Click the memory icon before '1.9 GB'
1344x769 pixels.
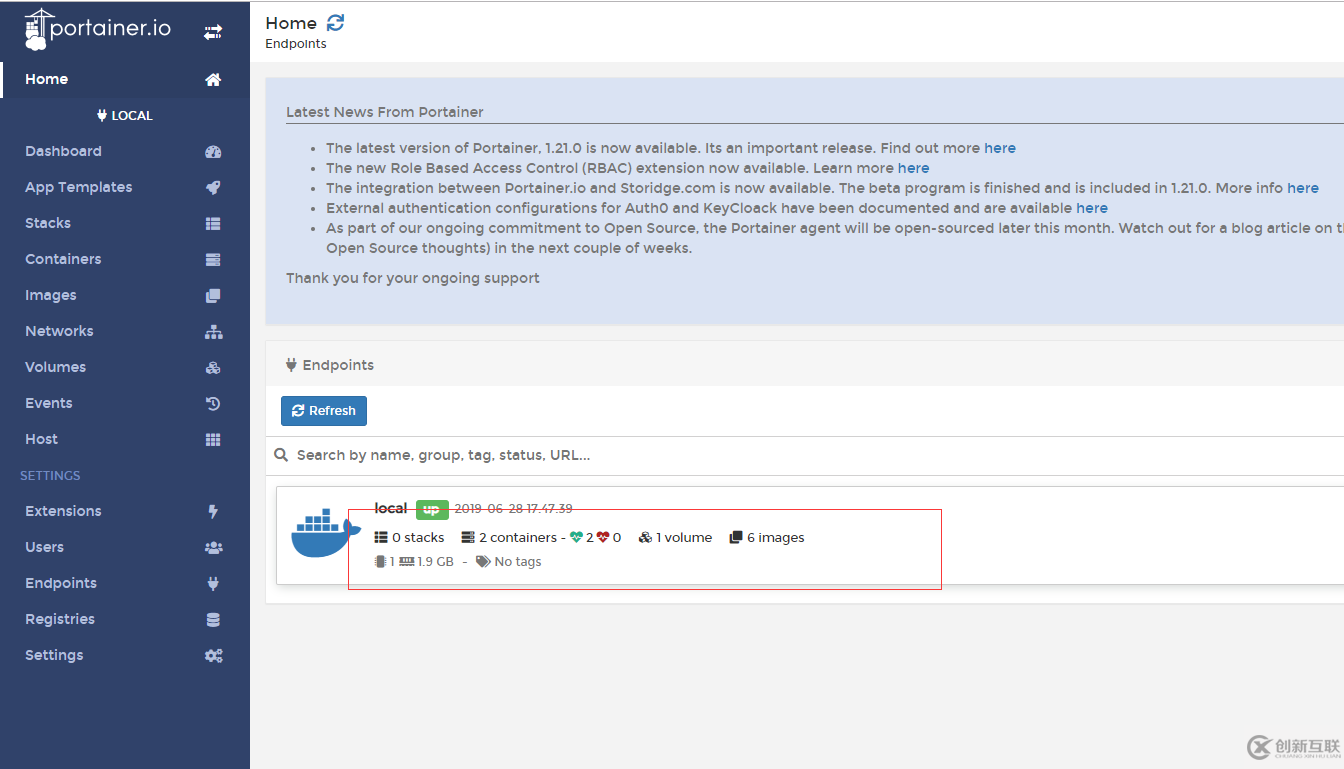click(x=407, y=562)
